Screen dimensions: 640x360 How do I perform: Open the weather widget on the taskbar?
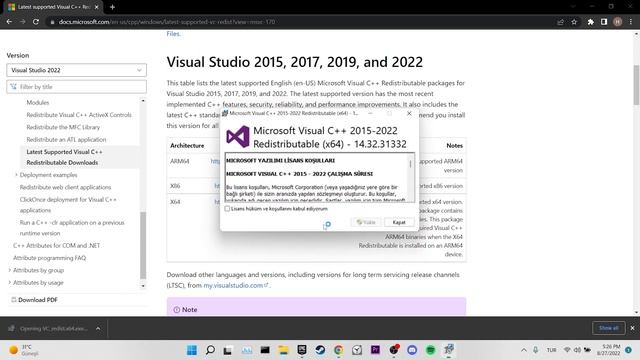(24, 350)
